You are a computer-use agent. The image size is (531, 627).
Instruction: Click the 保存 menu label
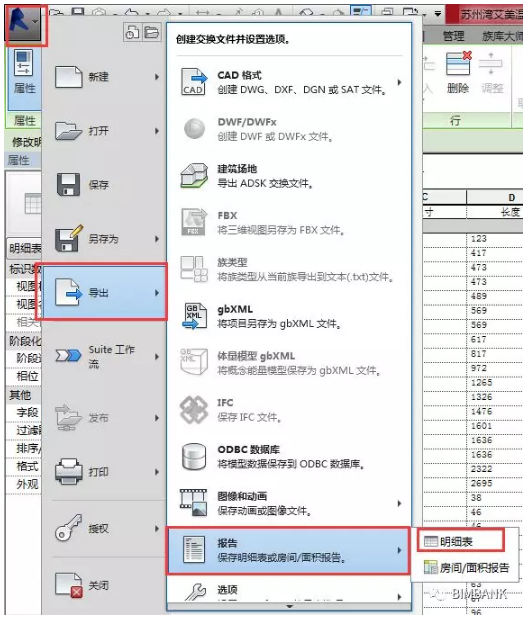point(98,185)
